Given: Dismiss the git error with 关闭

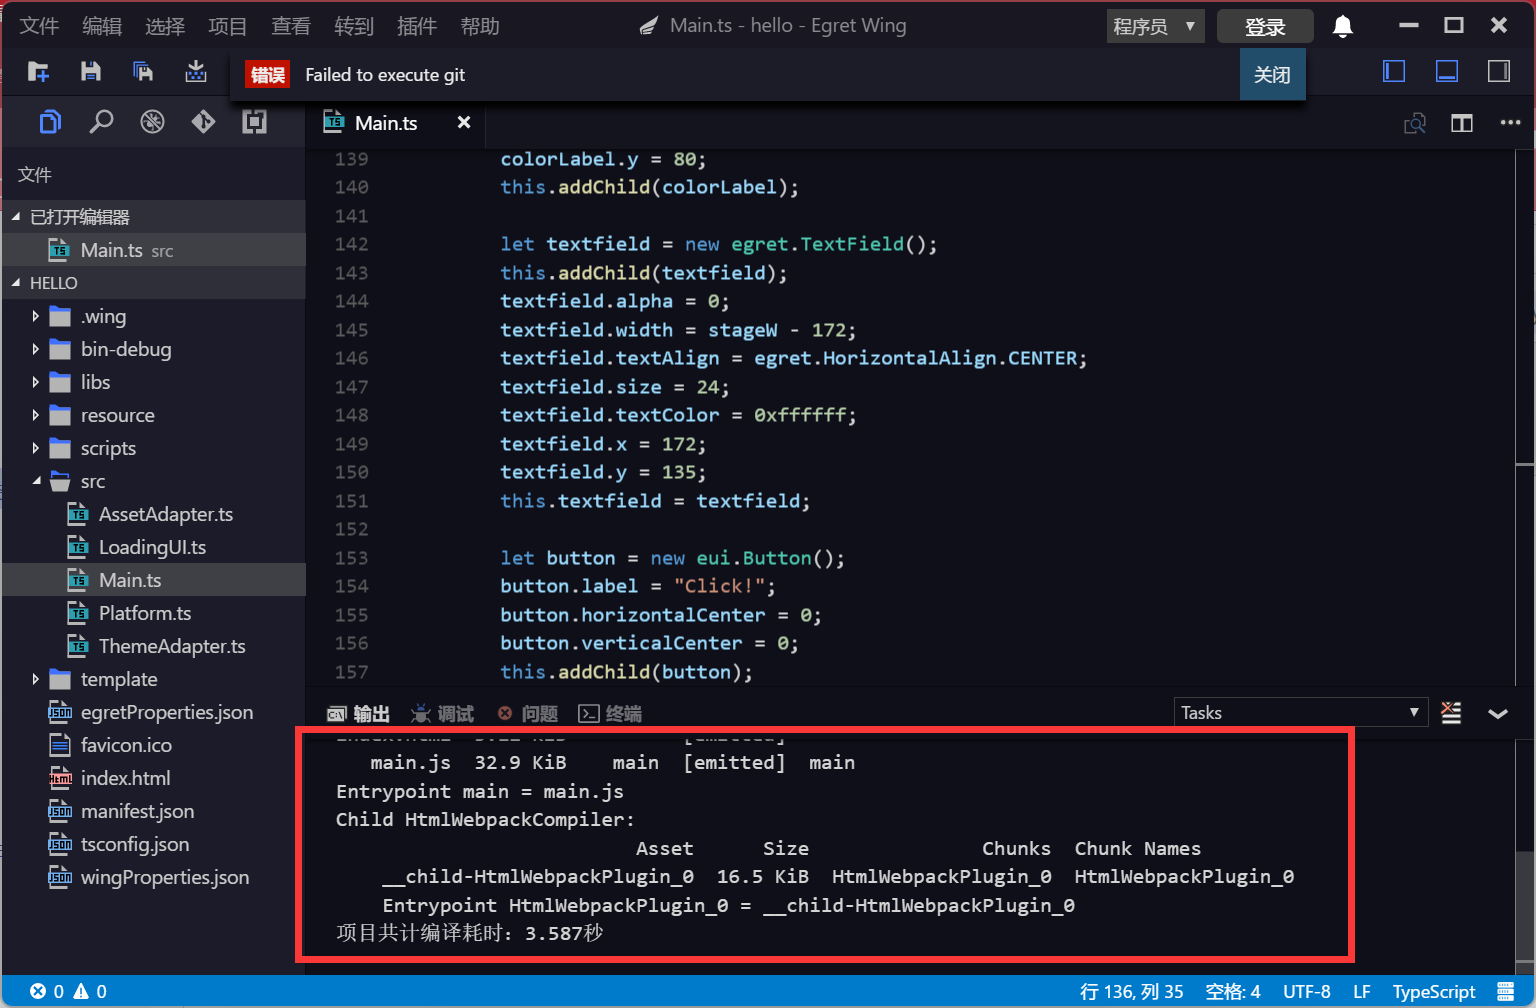Looking at the screenshot, I should (1272, 74).
